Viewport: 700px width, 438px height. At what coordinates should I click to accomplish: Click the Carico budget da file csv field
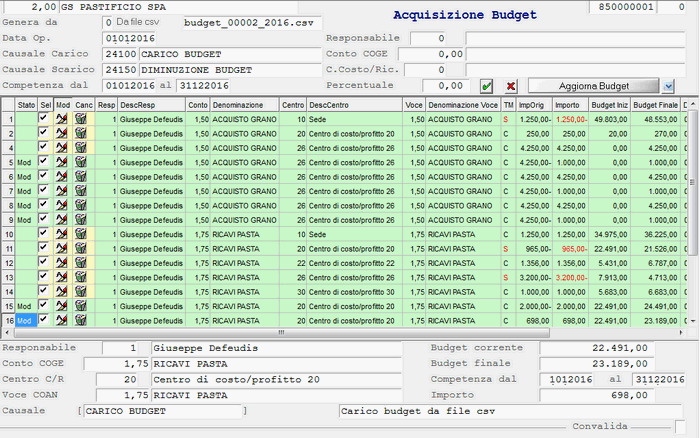[510, 411]
